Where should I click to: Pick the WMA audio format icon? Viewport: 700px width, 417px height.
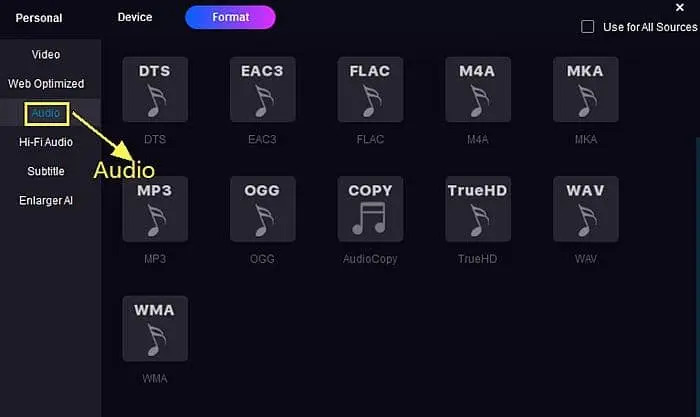click(x=155, y=329)
